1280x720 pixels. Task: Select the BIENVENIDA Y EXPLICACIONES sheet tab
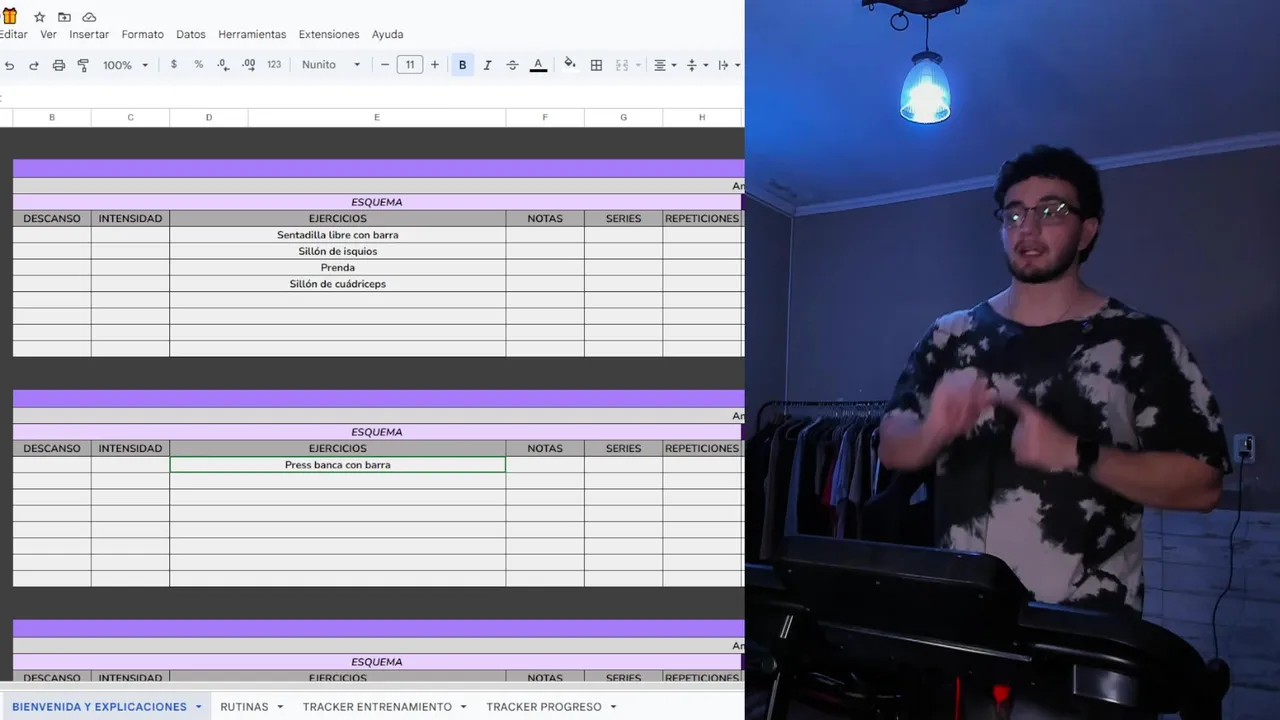pyautogui.click(x=99, y=707)
